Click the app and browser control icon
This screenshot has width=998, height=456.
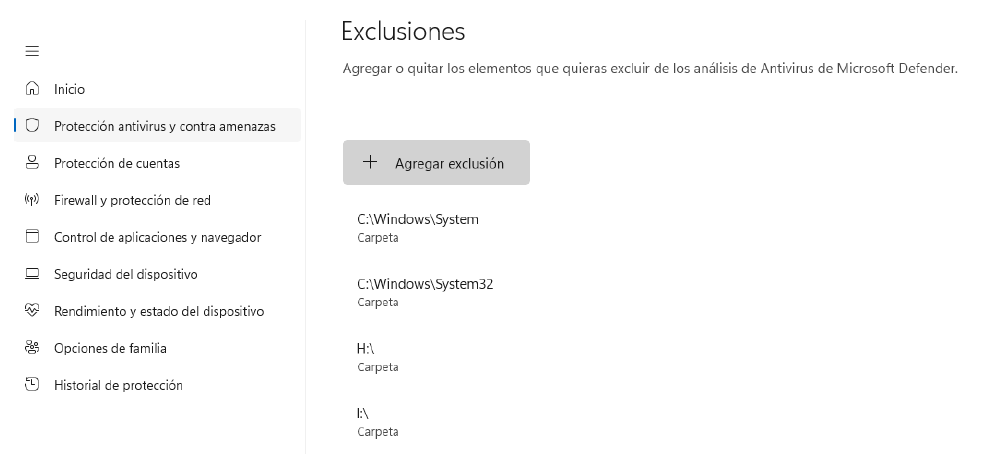32,237
